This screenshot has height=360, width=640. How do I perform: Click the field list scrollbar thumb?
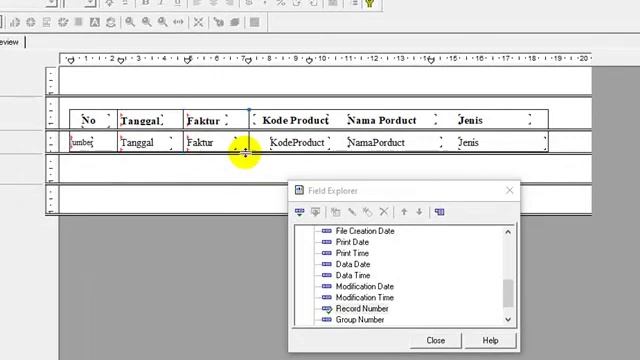[x=508, y=293]
